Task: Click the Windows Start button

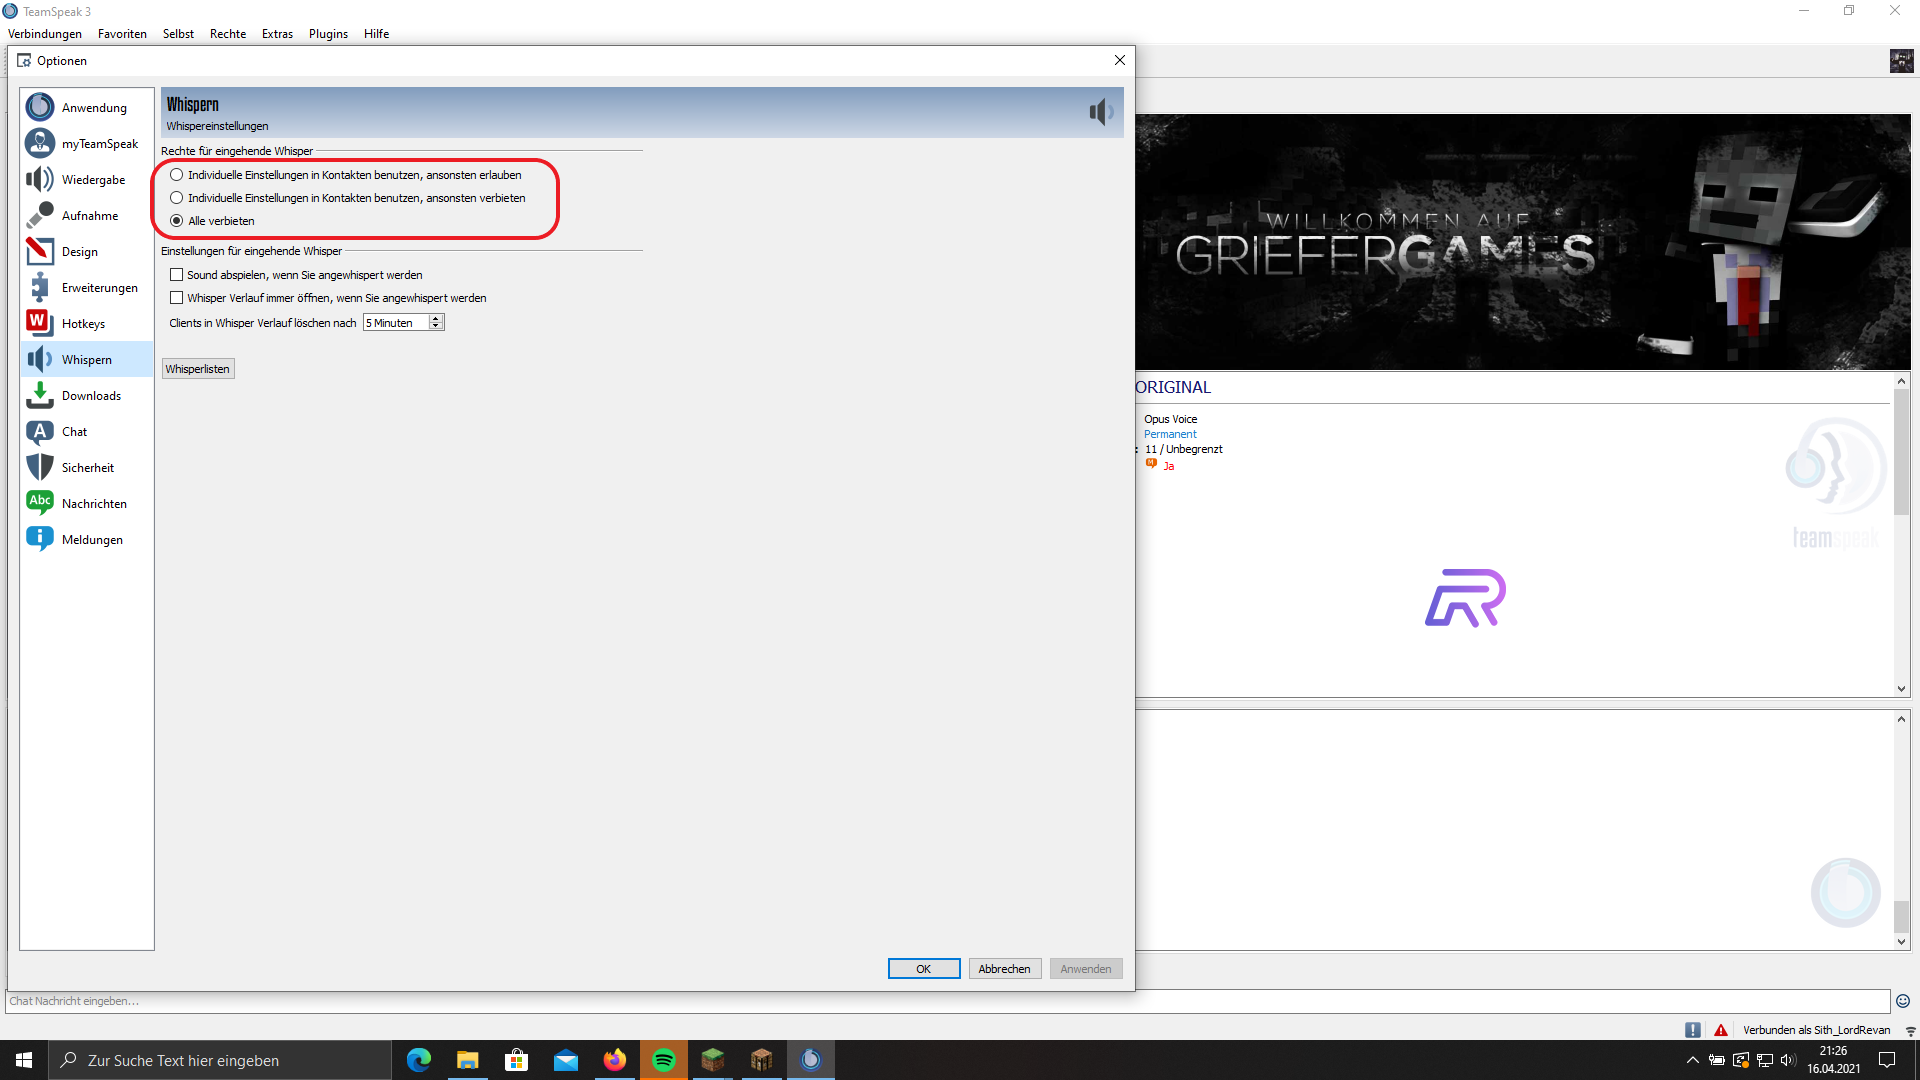Action: coord(24,1060)
